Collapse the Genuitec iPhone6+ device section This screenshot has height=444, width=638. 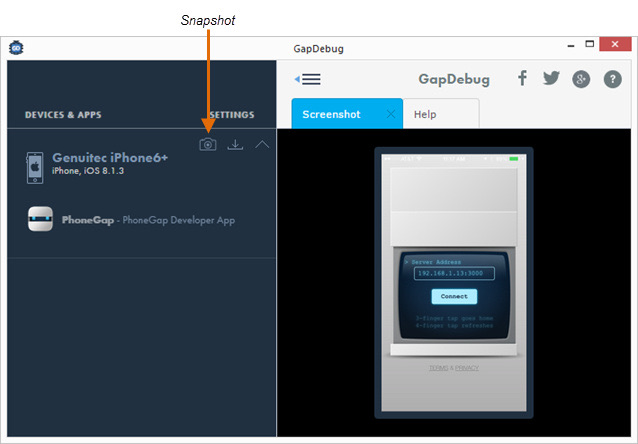tap(262, 144)
